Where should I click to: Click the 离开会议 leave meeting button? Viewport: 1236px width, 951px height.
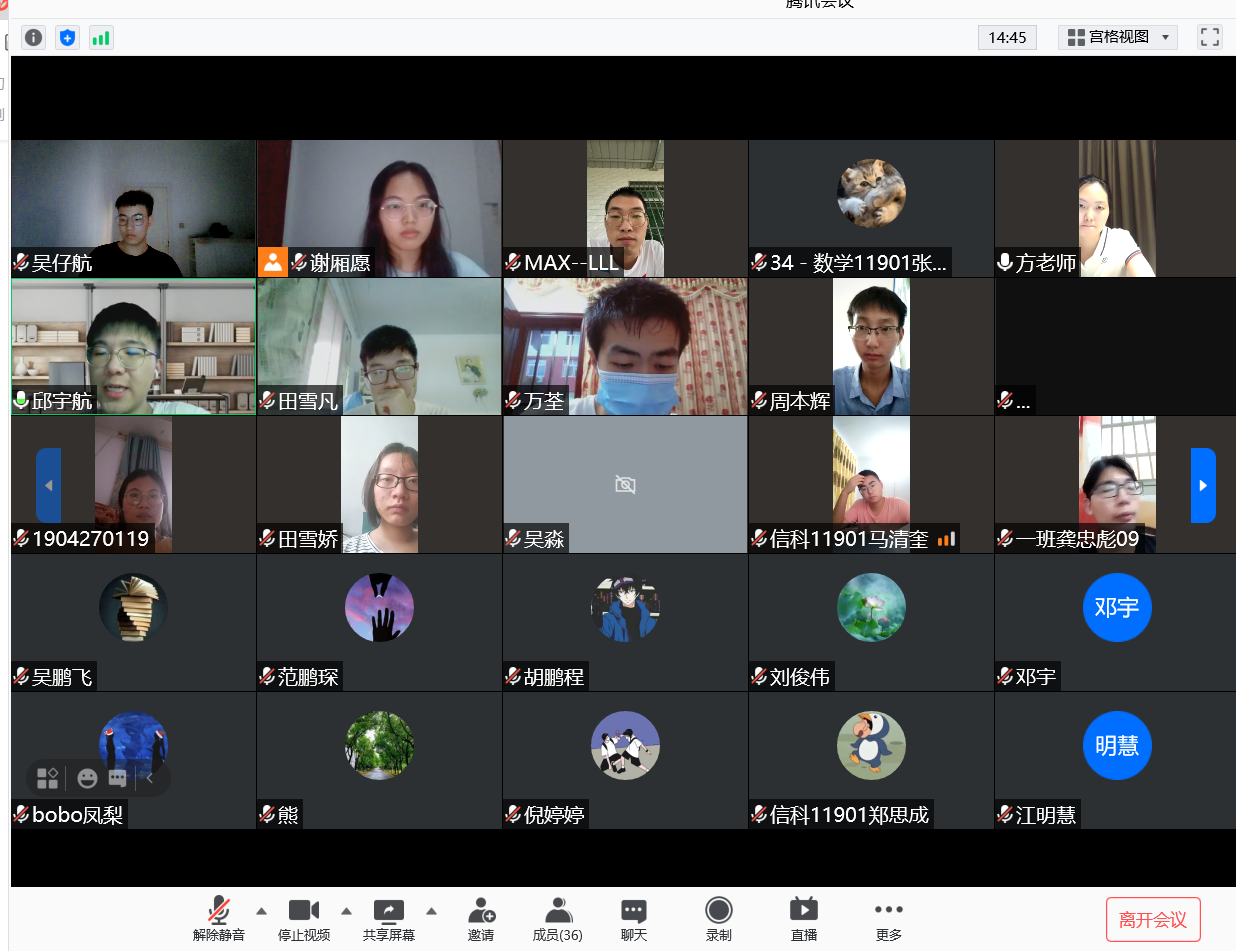(x=1153, y=920)
